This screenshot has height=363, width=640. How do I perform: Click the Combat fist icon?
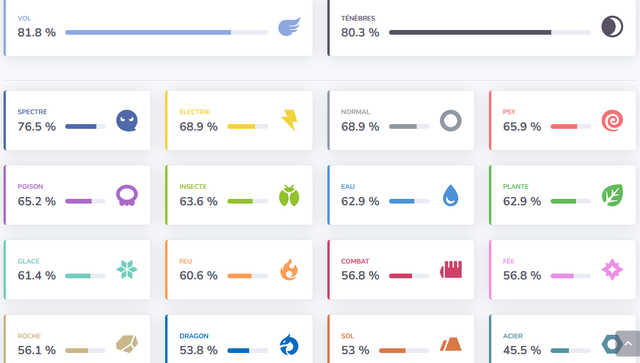[x=451, y=270]
